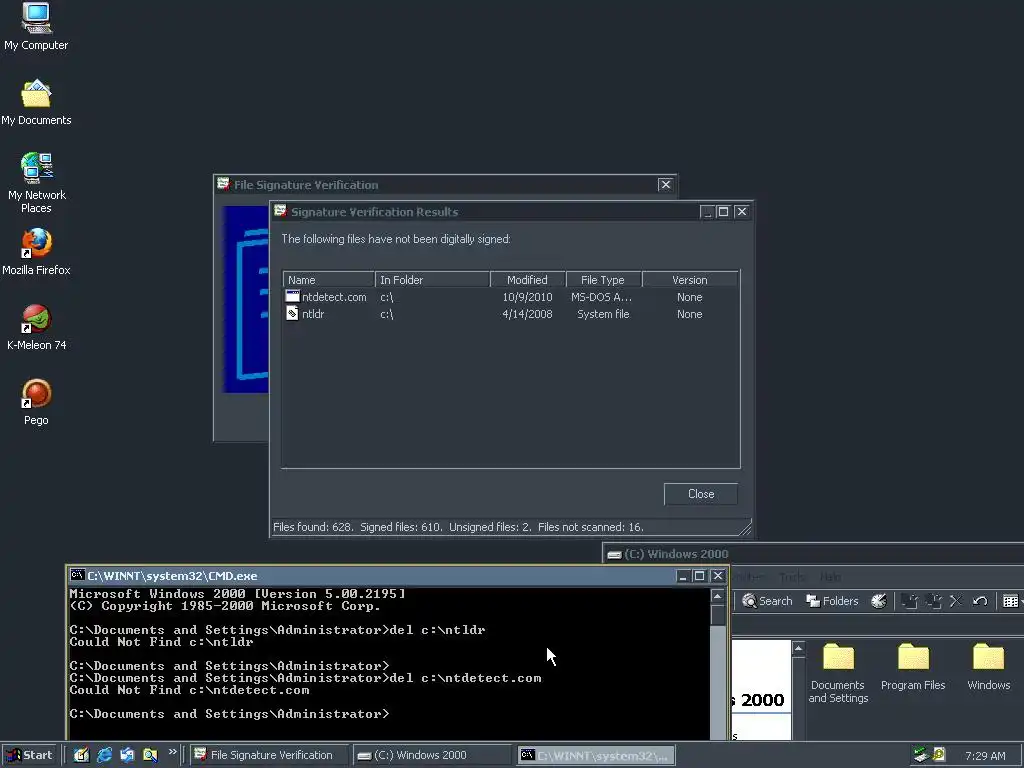Close the File Signature Verification window
Image resolution: width=1024 pixels, height=768 pixels.
[x=665, y=185]
